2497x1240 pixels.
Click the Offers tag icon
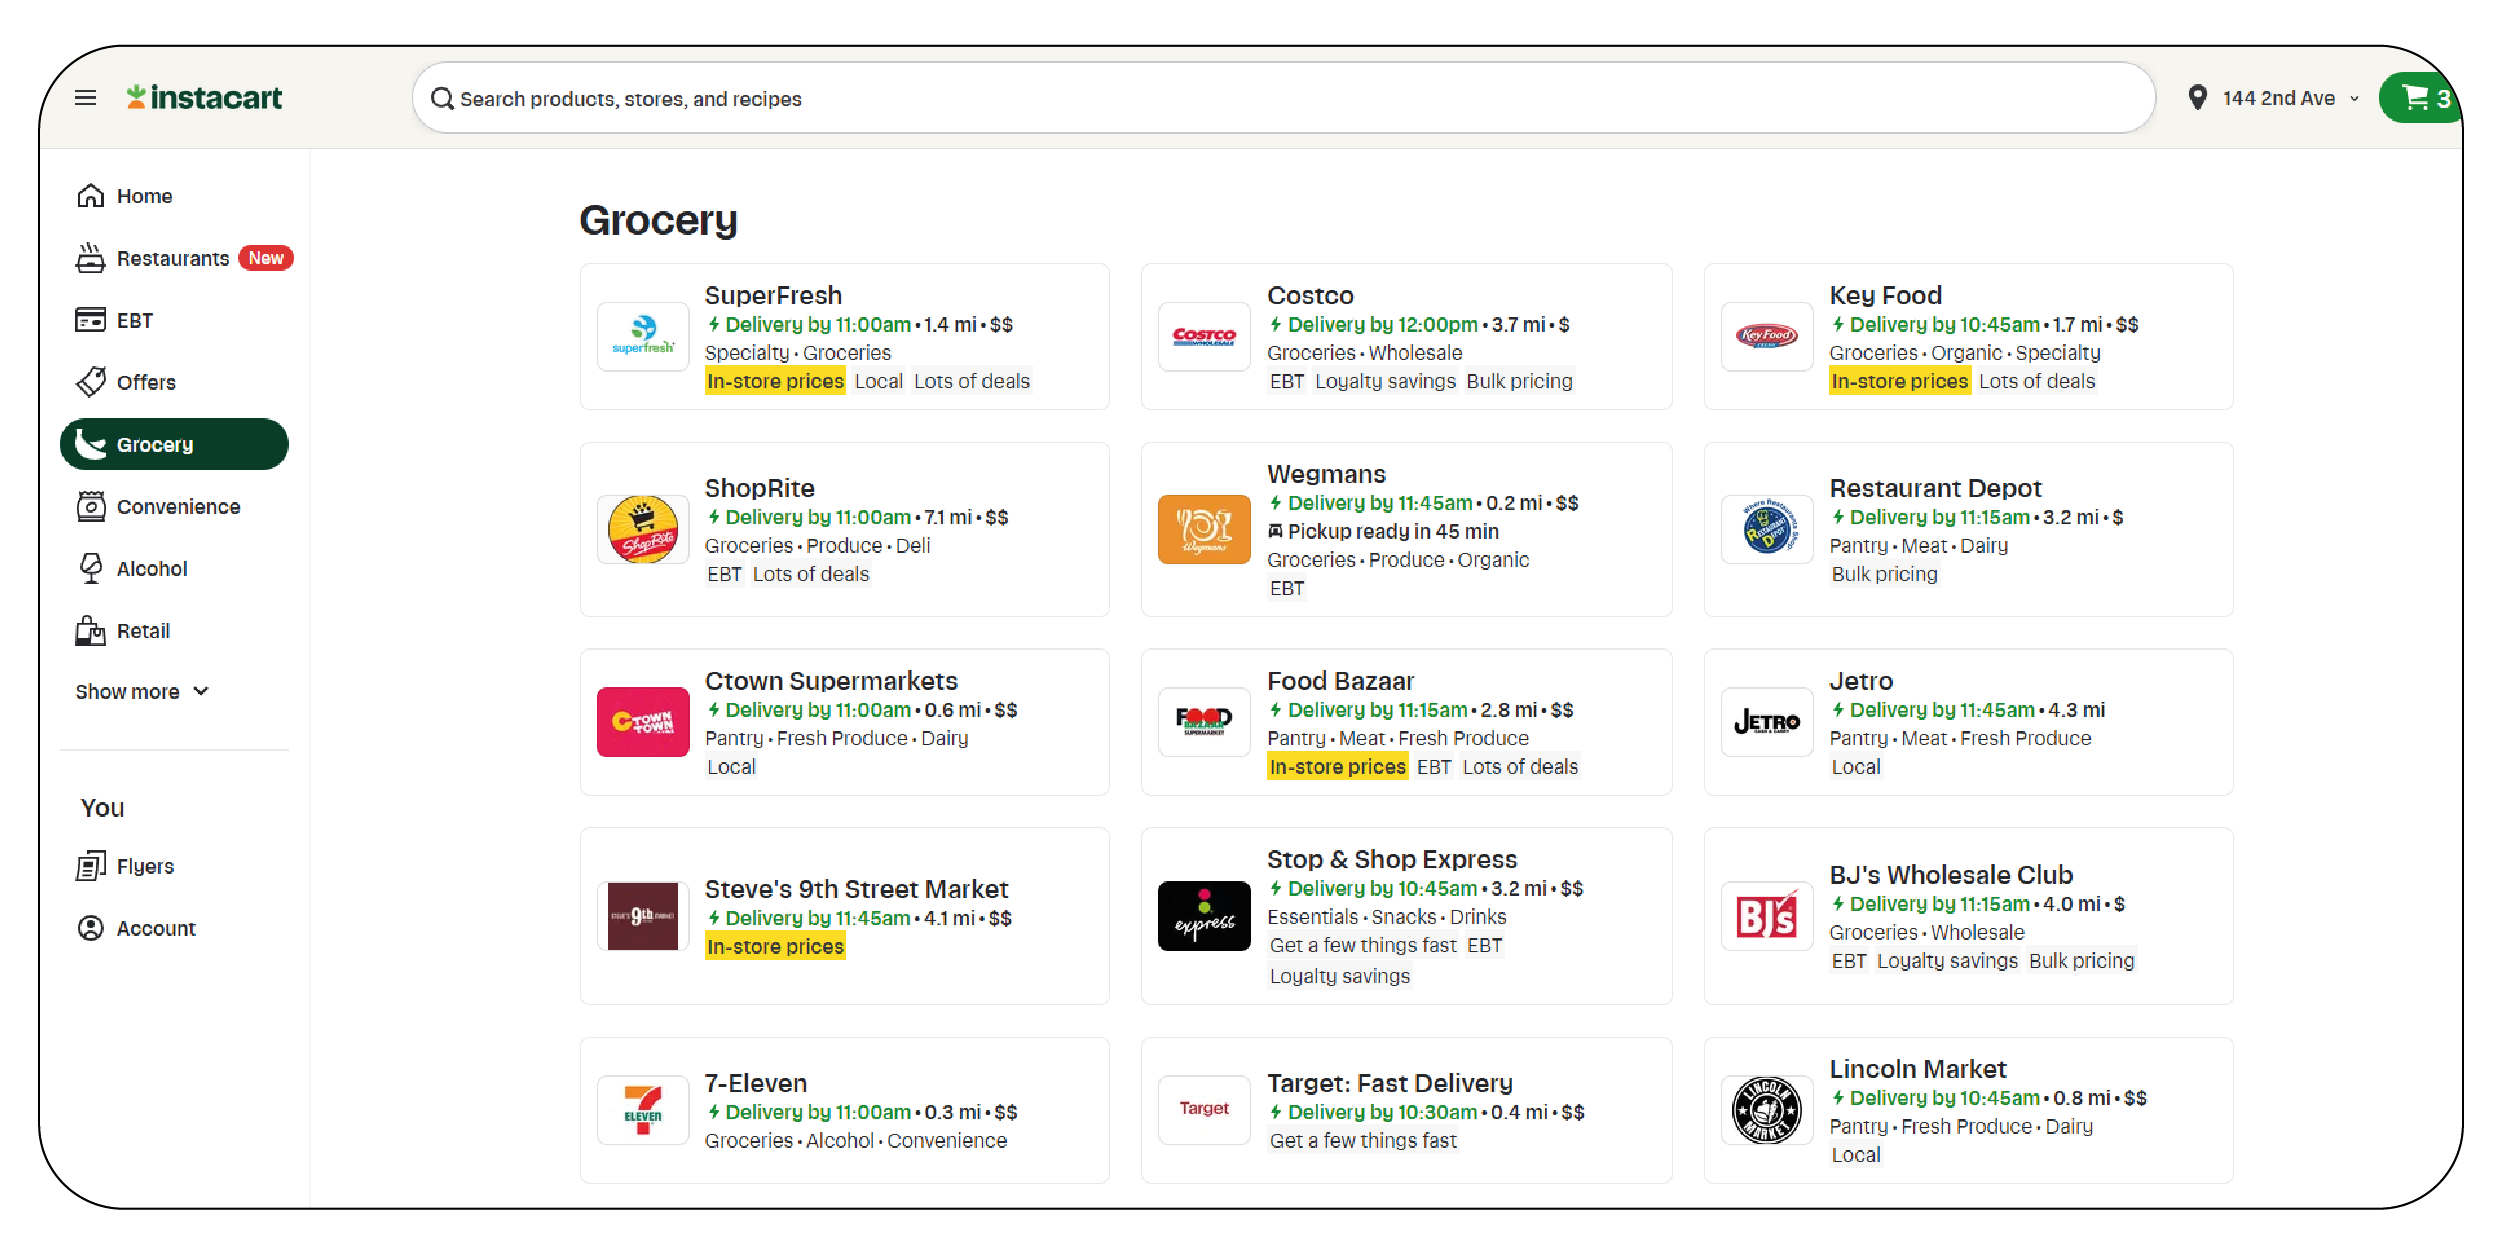click(x=91, y=382)
